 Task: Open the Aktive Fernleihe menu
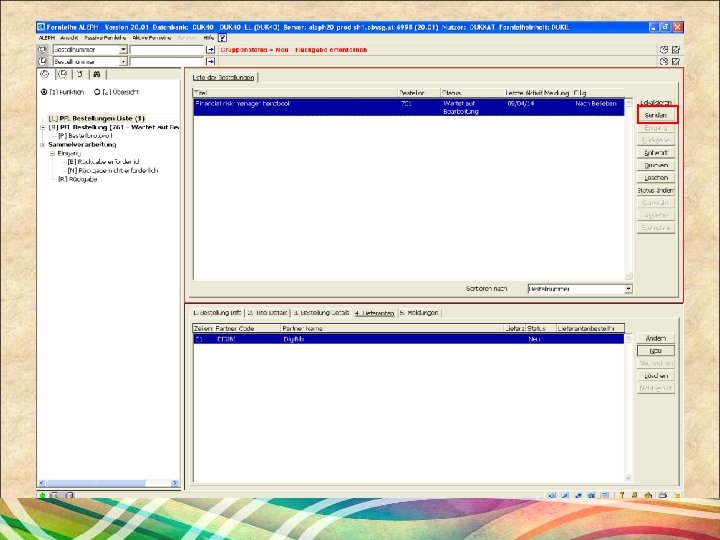pyautogui.click(x=152, y=38)
